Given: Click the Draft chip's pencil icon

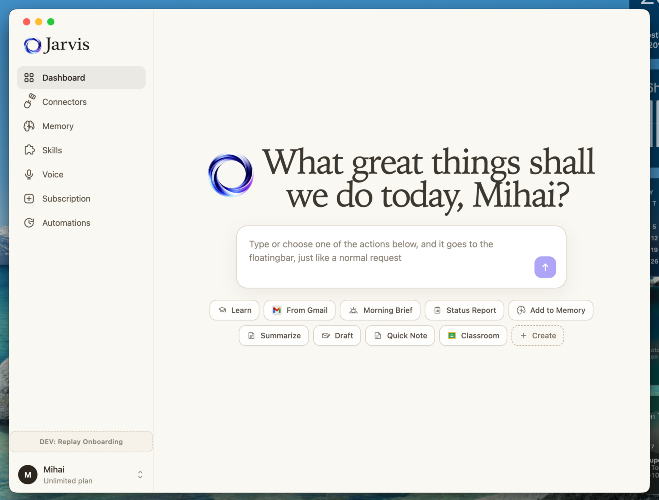Looking at the screenshot, I should tap(326, 335).
